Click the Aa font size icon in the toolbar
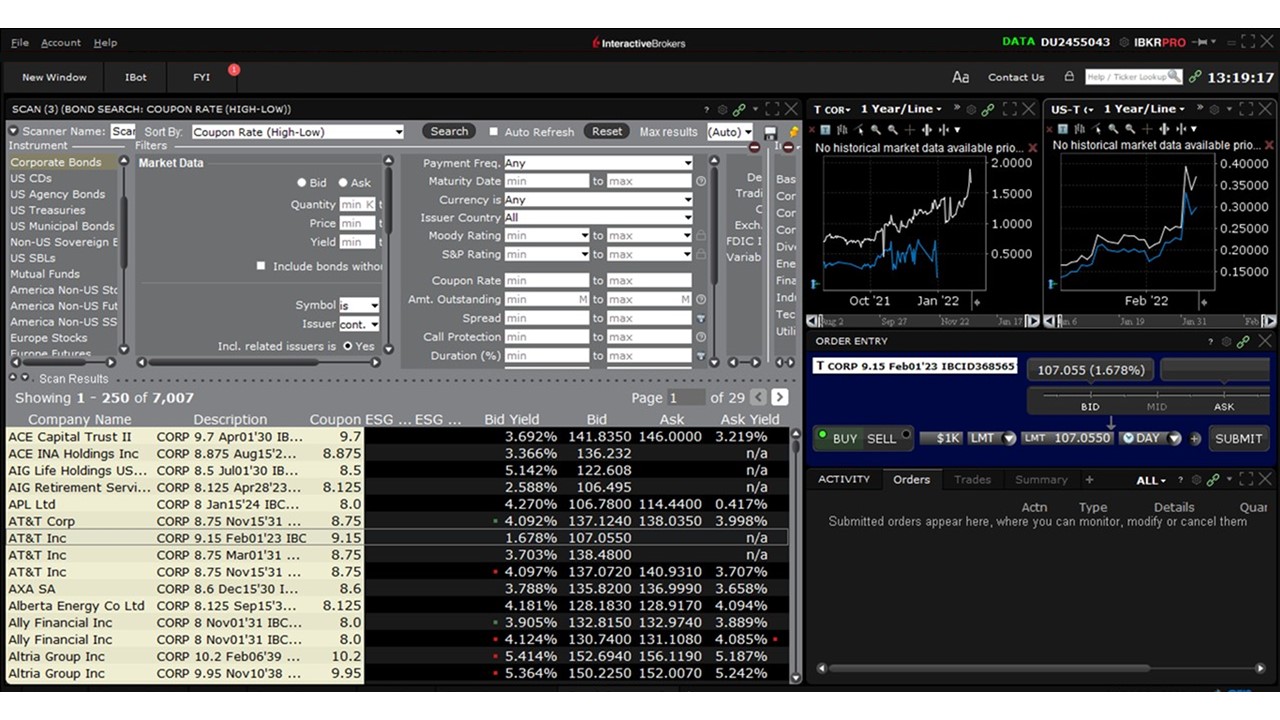The image size is (1280, 720). 960,77
